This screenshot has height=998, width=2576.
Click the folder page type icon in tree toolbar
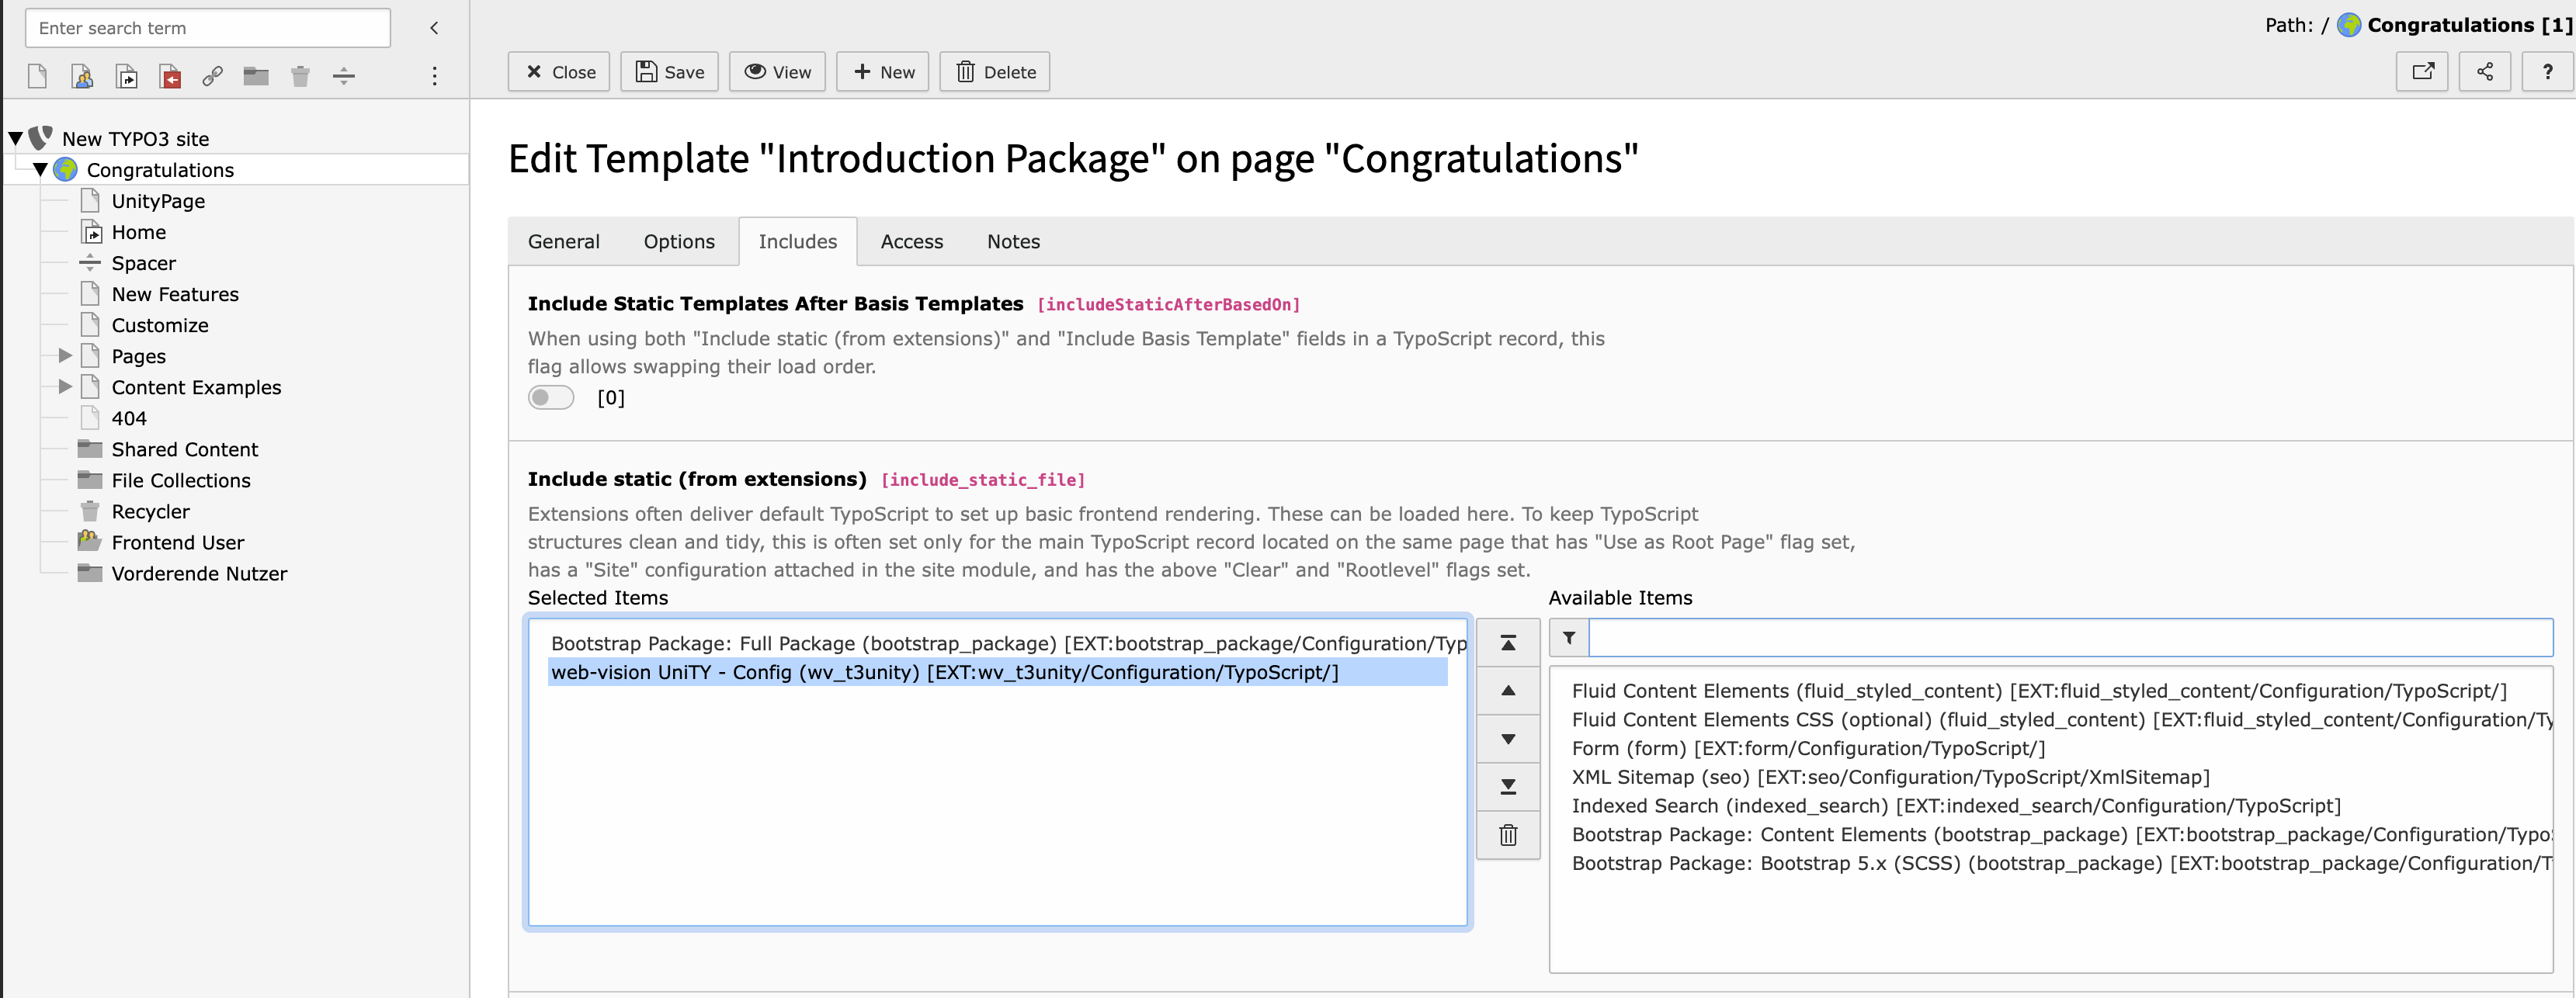(256, 76)
